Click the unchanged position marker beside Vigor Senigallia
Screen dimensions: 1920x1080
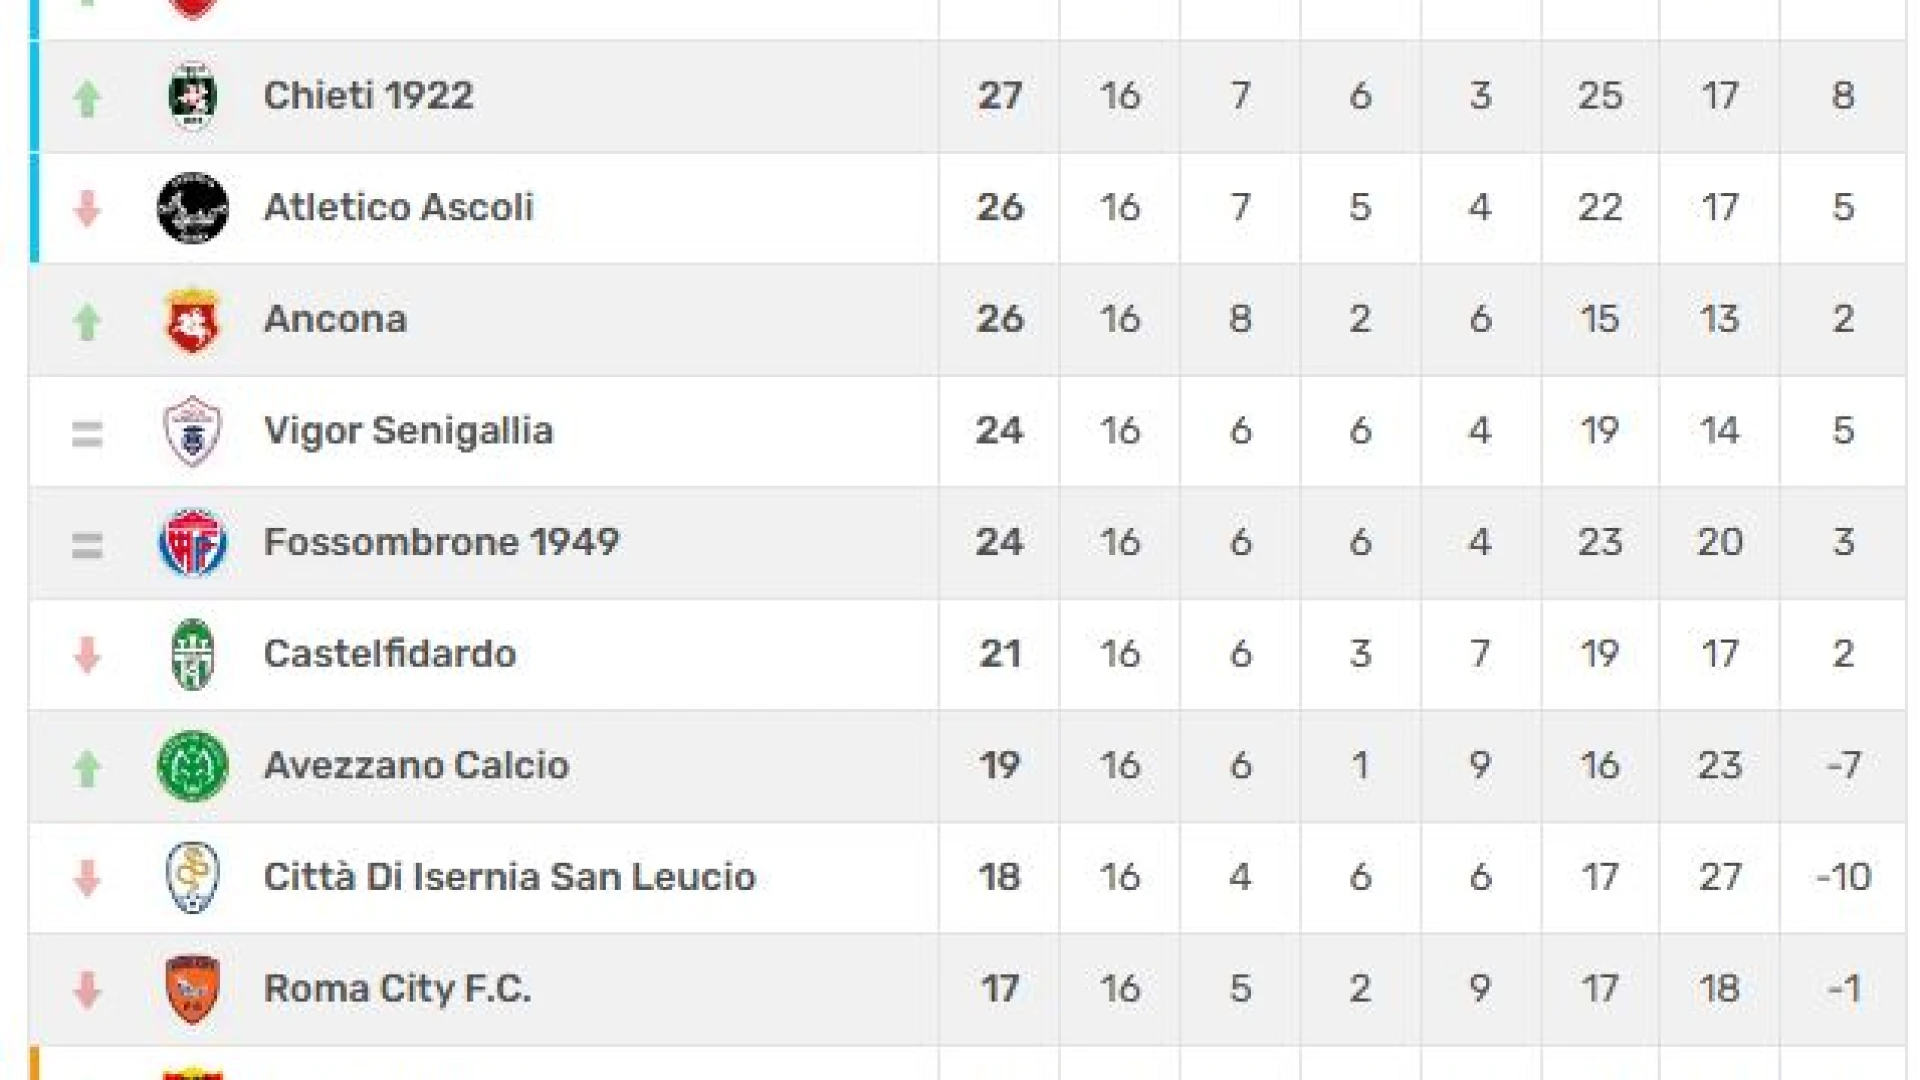[x=87, y=434]
